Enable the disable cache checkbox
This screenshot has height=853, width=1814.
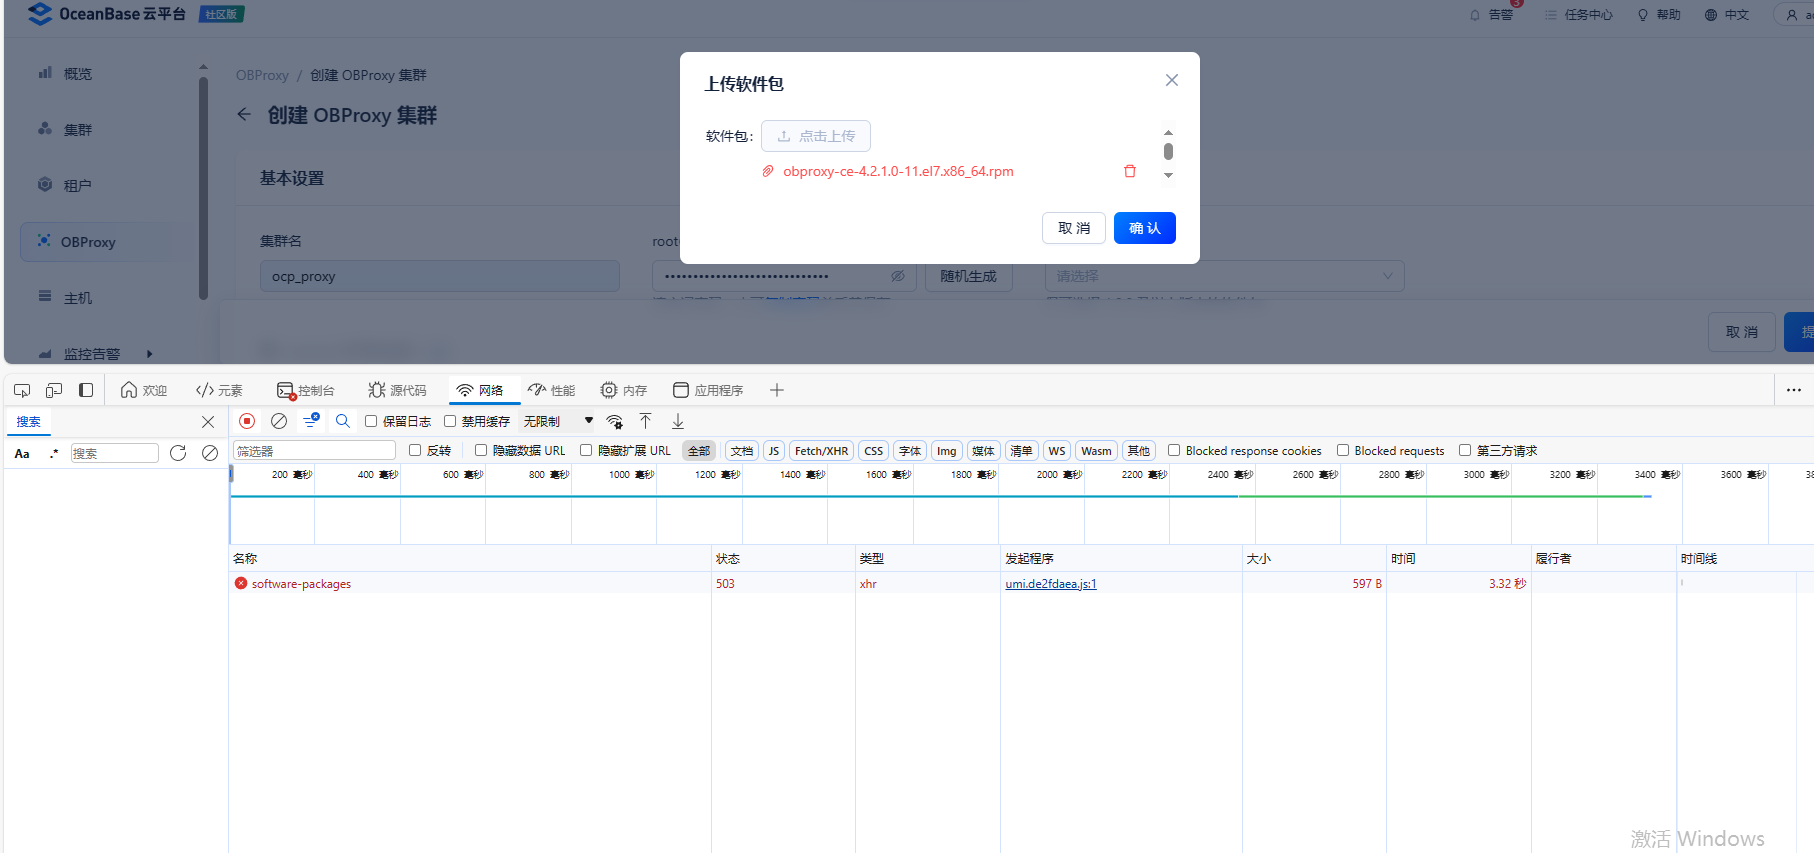450,421
